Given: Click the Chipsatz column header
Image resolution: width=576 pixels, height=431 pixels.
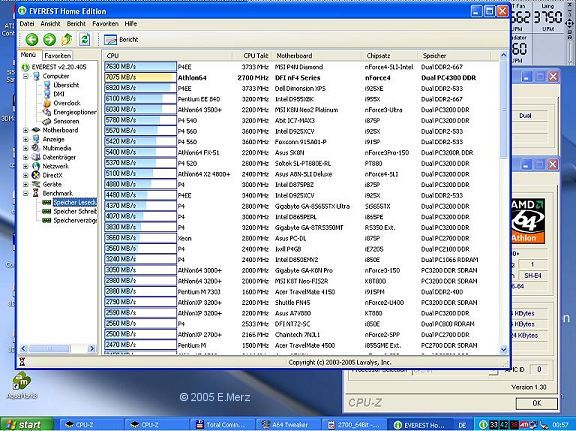Looking at the screenshot, I should [x=390, y=55].
